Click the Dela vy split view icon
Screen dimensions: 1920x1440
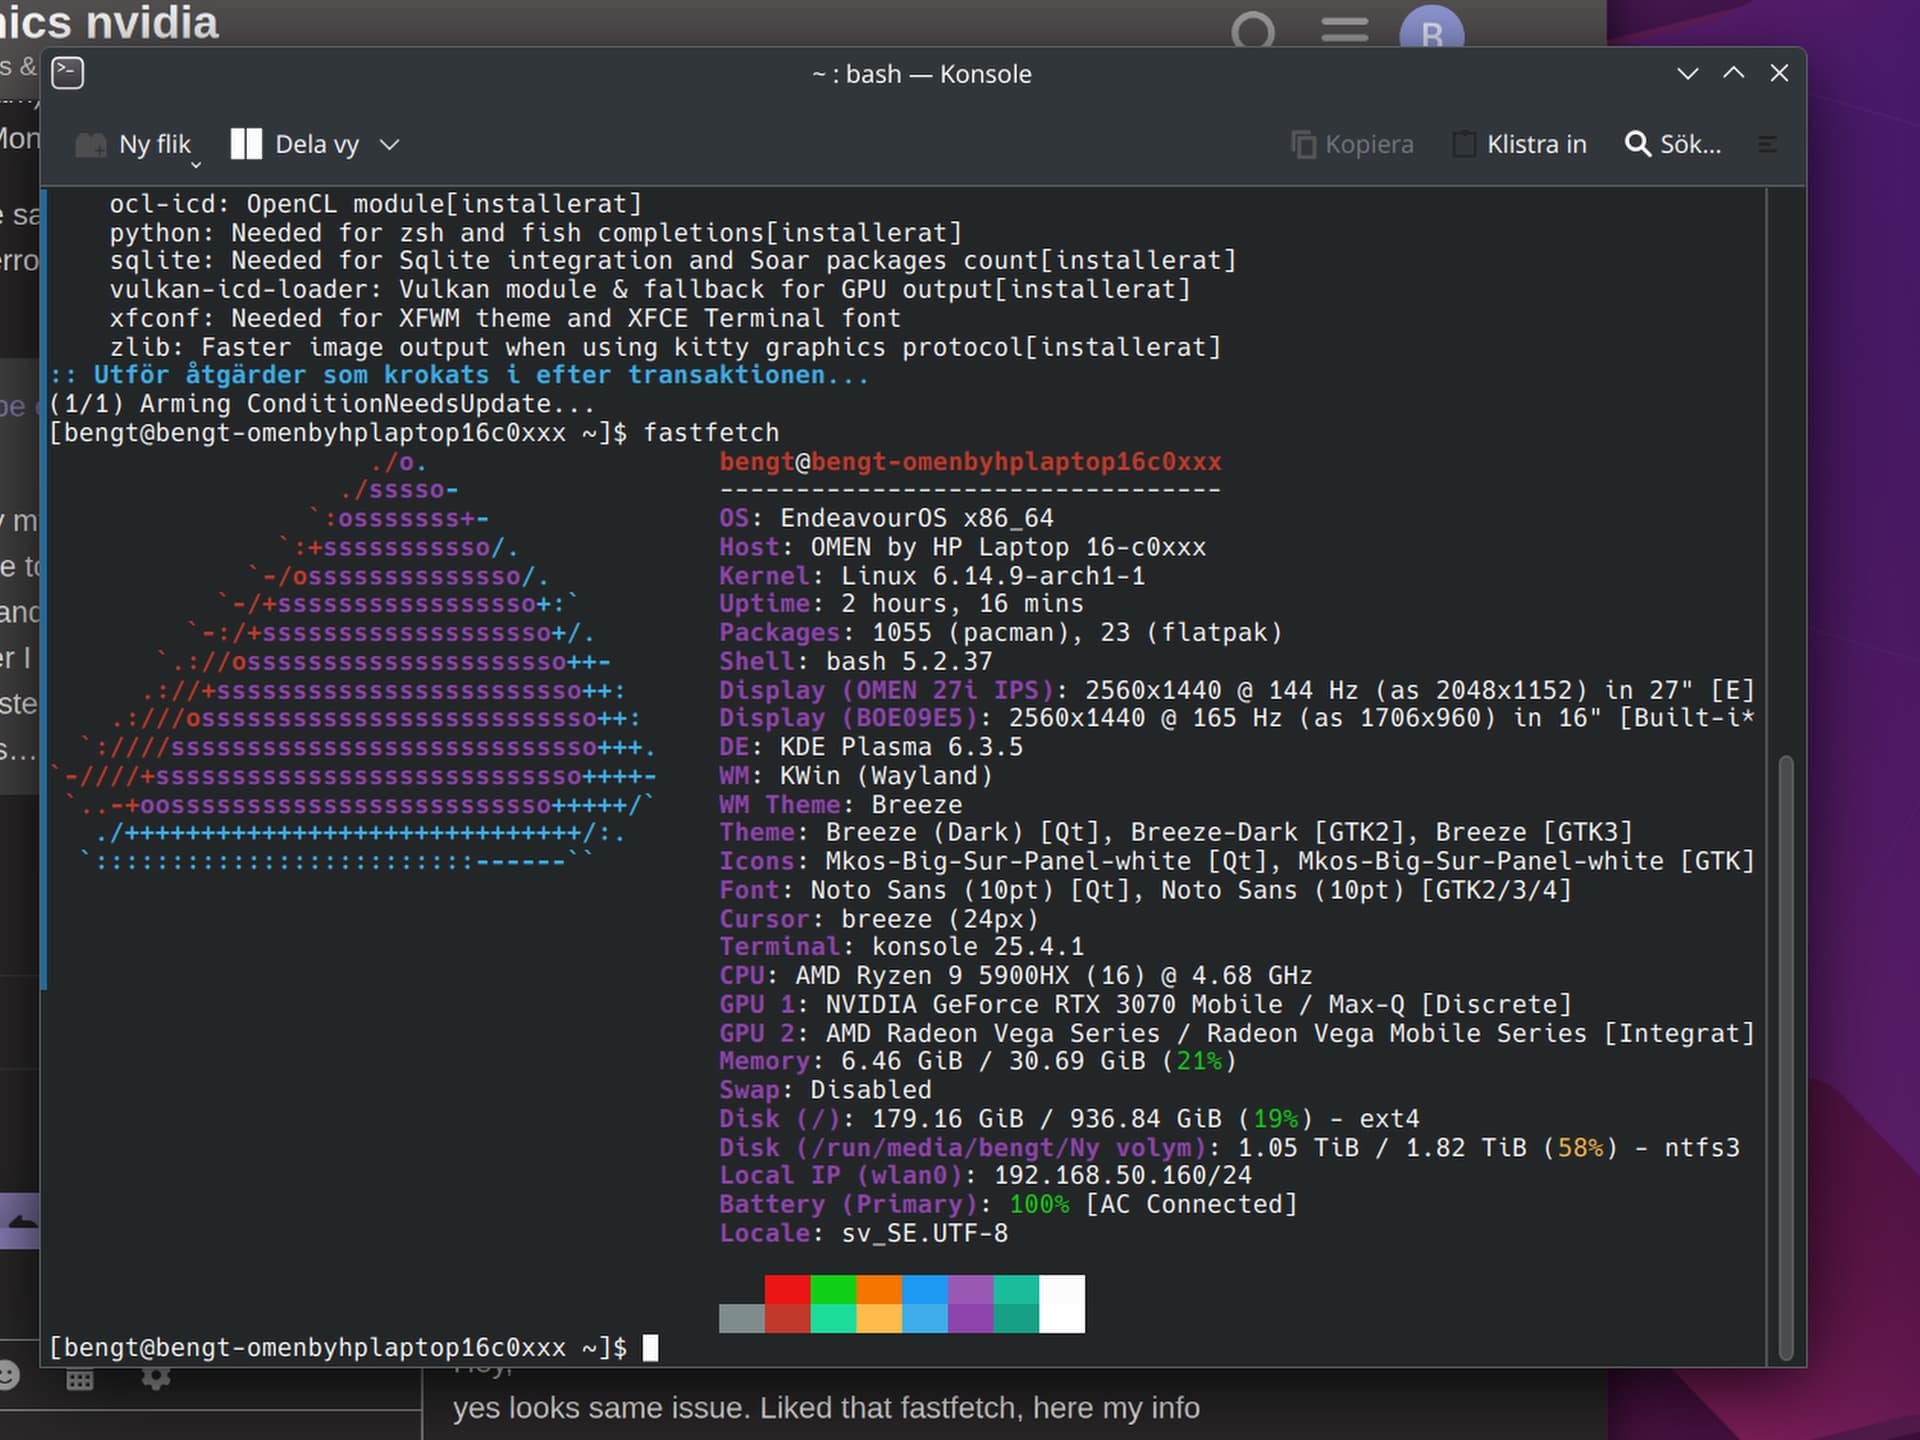click(246, 144)
